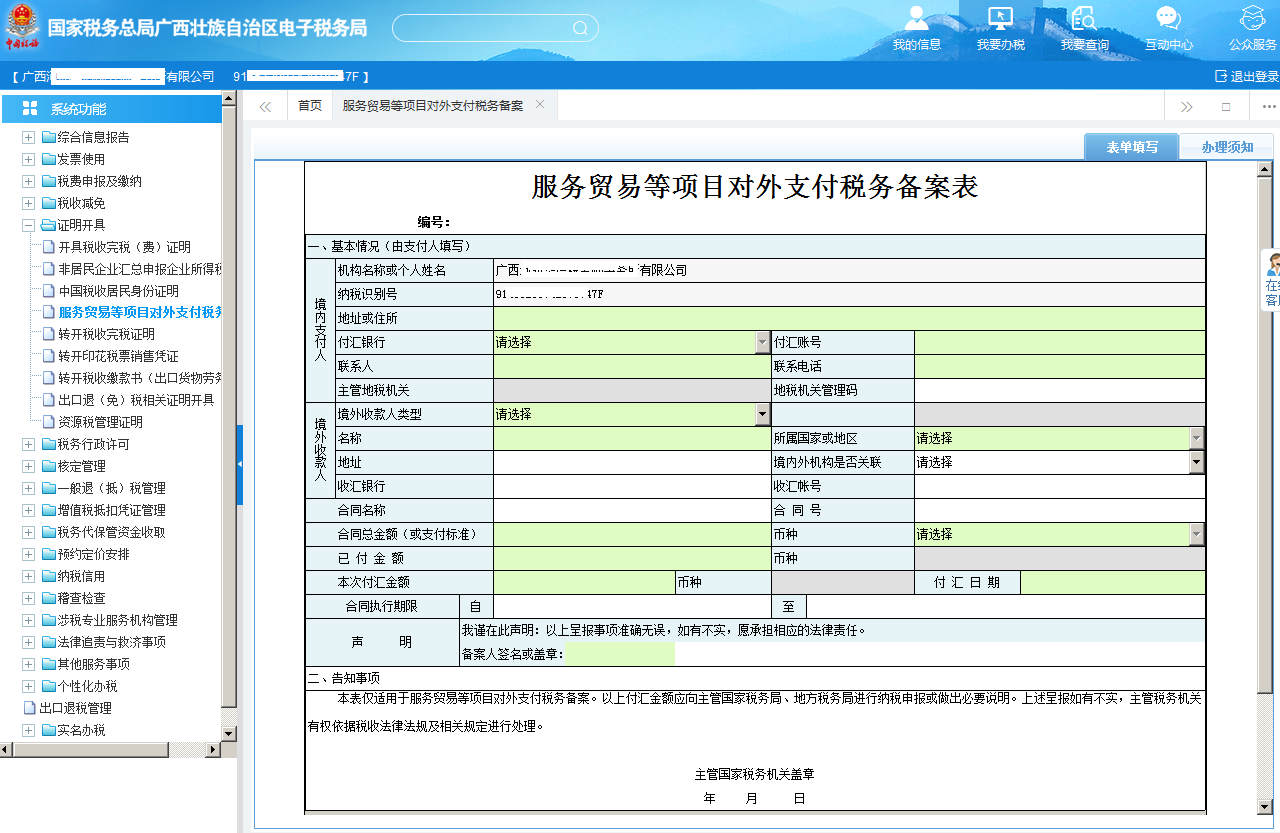Expand the 税费申报及缴纳 tree node
Image resolution: width=1280 pixels, height=833 pixels.
tap(28, 181)
